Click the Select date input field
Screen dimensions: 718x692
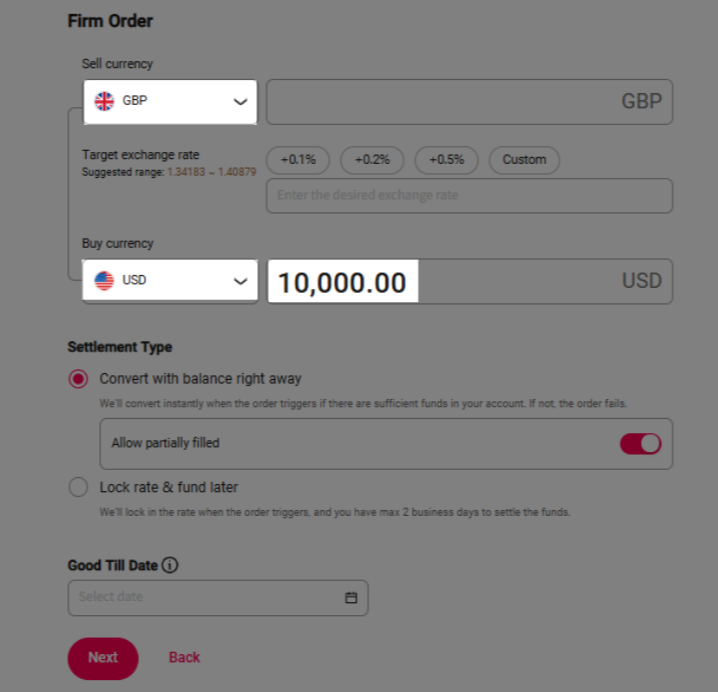click(x=205, y=598)
